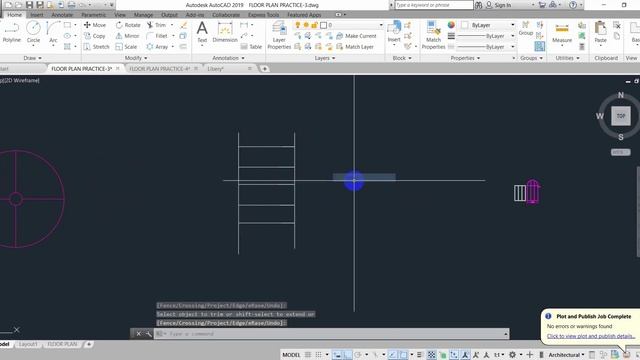Click the Move tool in Modify
The width and height of the screenshot is (640, 360).
(x=95, y=25)
